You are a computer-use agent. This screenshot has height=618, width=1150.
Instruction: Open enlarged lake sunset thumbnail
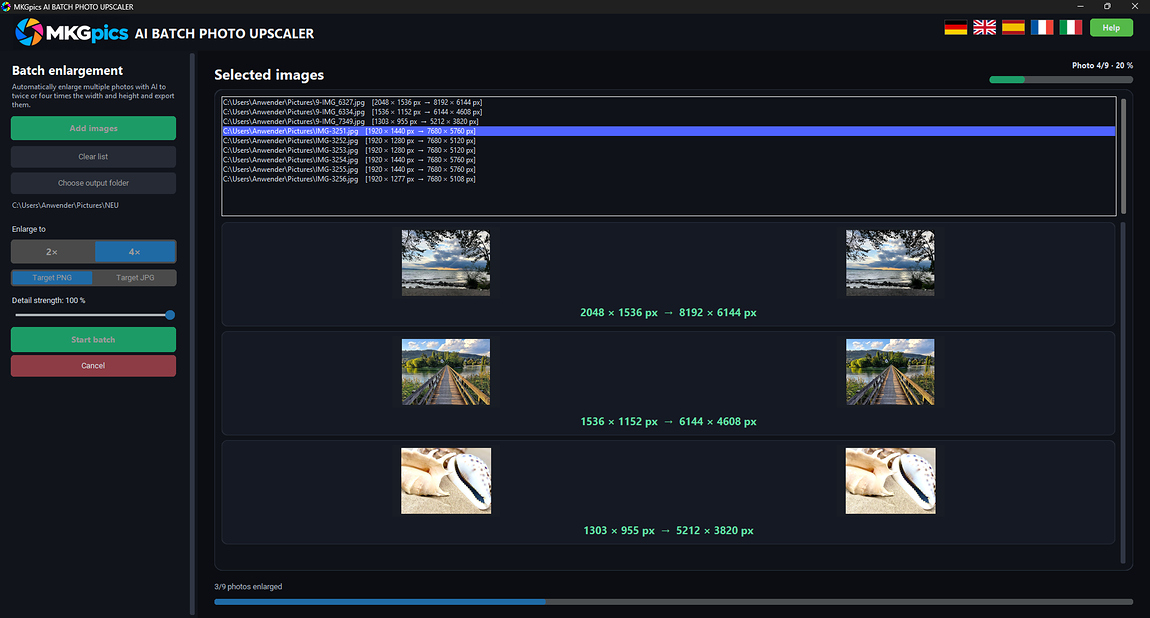point(890,263)
